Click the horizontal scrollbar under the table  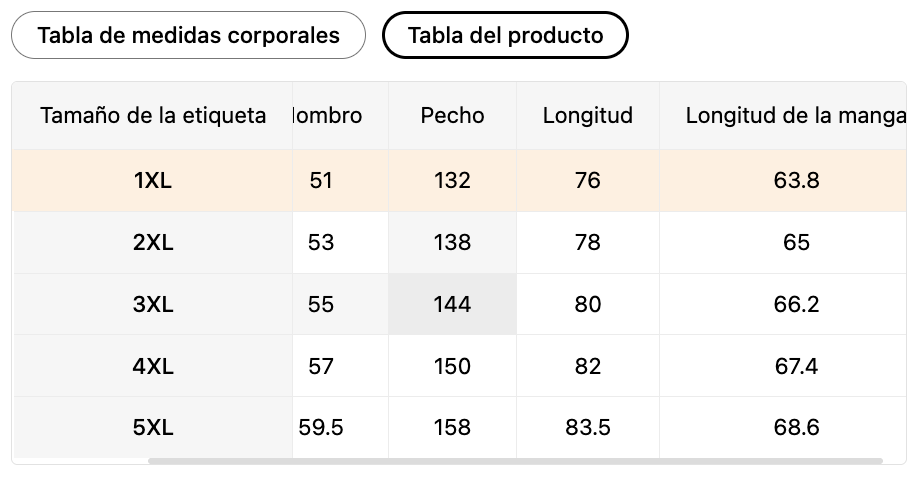click(x=515, y=461)
